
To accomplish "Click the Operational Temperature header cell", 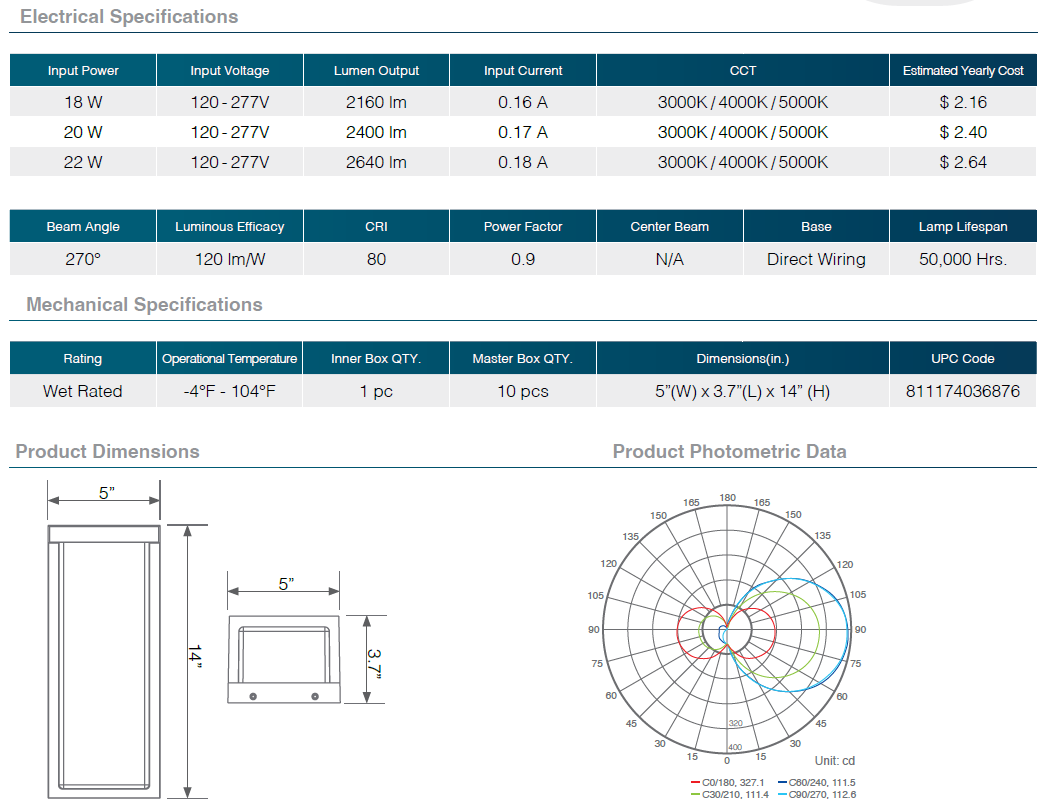I will (x=230, y=359).
